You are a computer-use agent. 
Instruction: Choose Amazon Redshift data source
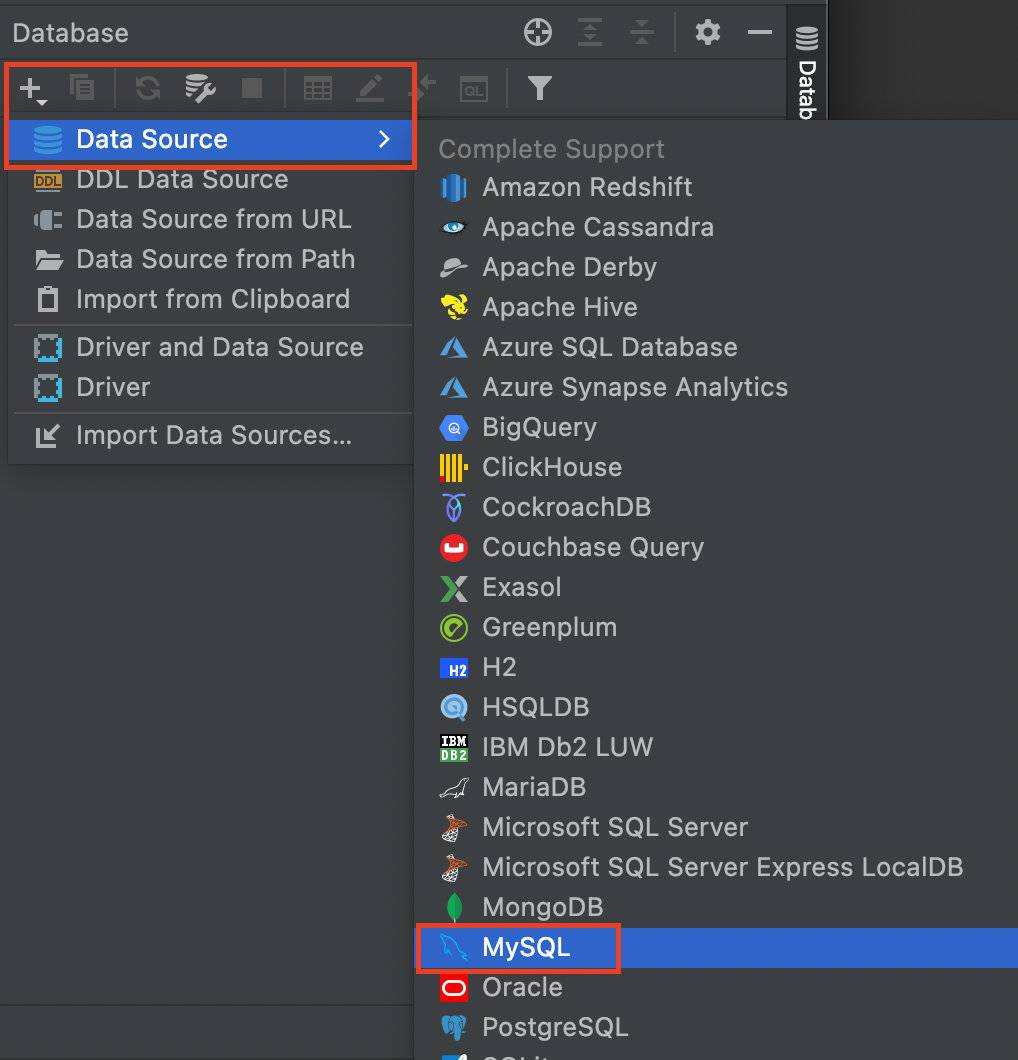pyautogui.click(x=717, y=187)
